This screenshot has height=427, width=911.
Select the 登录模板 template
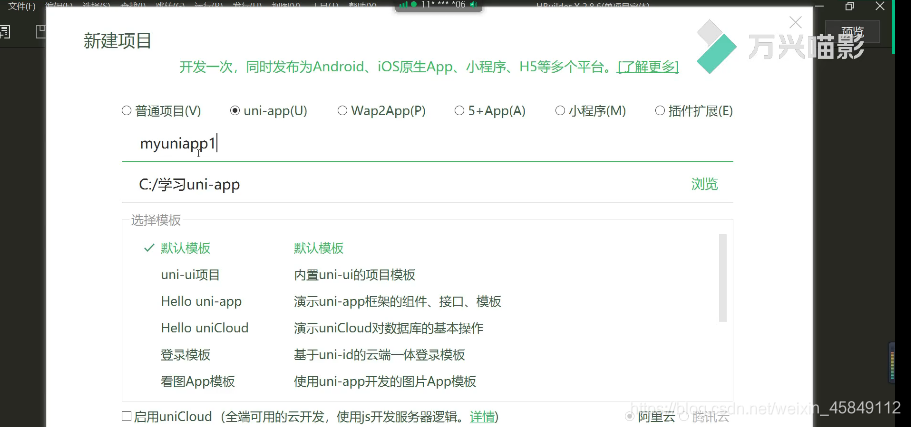point(185,355)
